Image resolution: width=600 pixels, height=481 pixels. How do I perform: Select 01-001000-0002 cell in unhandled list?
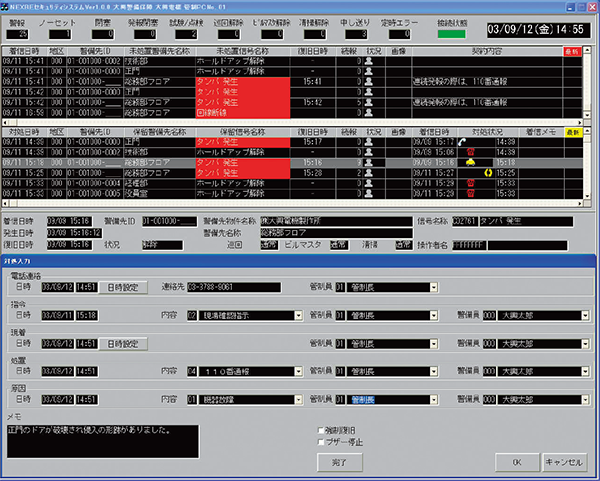click(x=95, y=61)
